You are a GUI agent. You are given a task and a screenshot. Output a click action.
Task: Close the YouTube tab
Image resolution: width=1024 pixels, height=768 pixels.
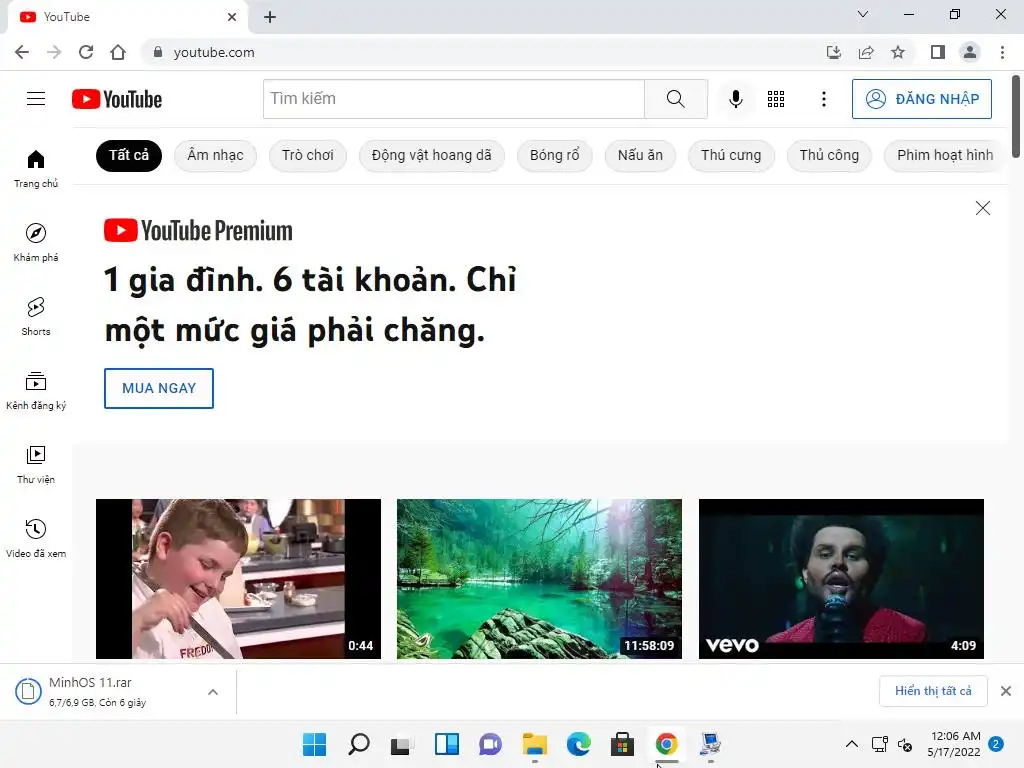(x=232, y=17)
